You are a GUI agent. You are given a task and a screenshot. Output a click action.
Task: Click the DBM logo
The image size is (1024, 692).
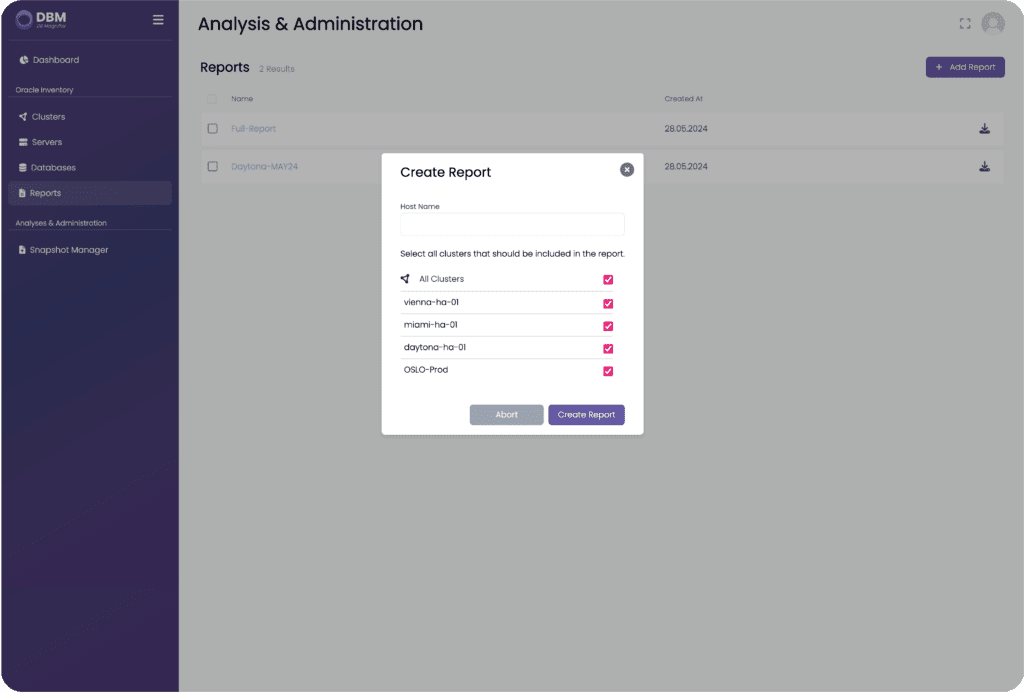point(41,20)
